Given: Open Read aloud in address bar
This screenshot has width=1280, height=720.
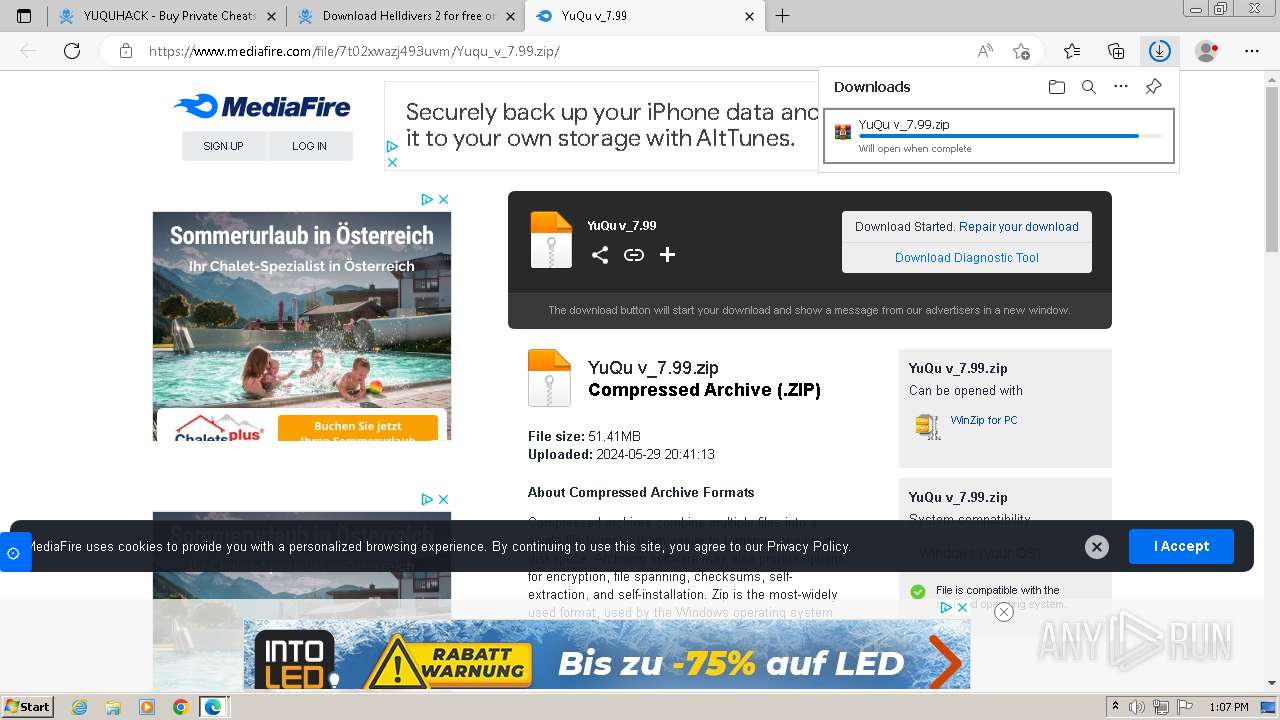Looking at the screenshot, I should click(985, 51).
